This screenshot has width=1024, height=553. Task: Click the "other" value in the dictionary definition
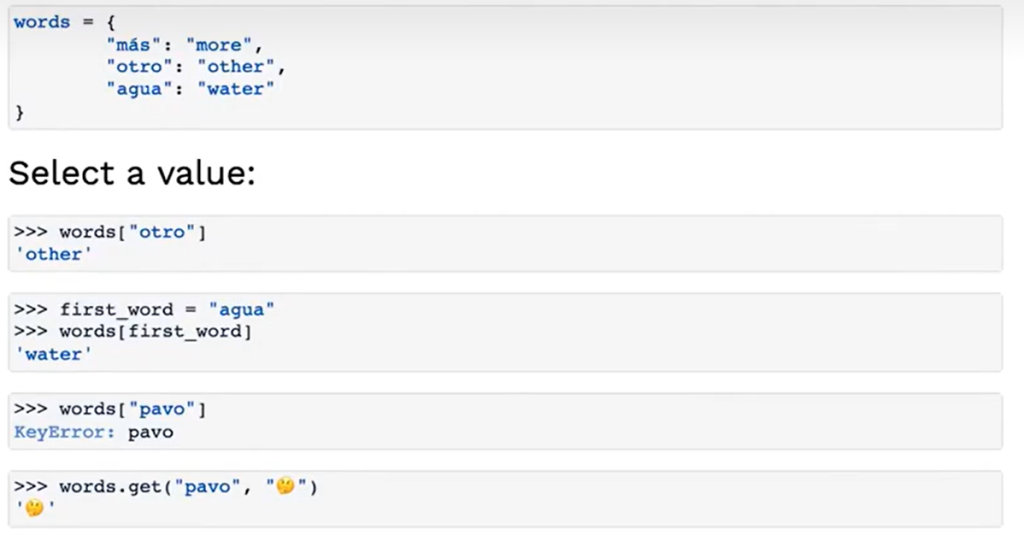(x=236, y=67)
